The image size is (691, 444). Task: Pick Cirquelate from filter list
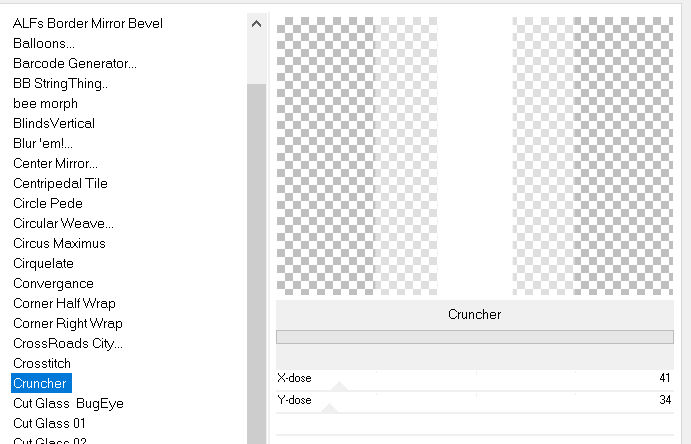43,263
